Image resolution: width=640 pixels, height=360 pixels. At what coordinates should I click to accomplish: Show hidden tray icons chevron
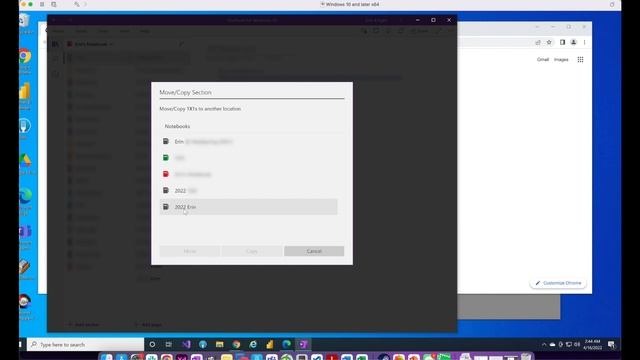(x=544, y=344)
